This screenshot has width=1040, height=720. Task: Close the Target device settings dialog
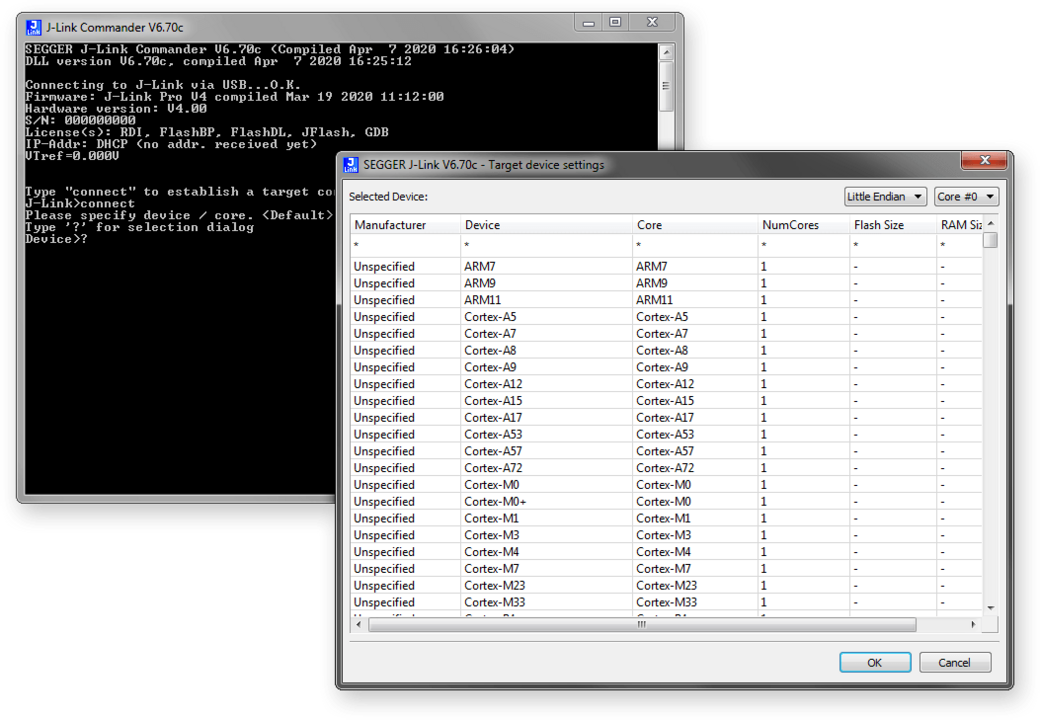985,160
